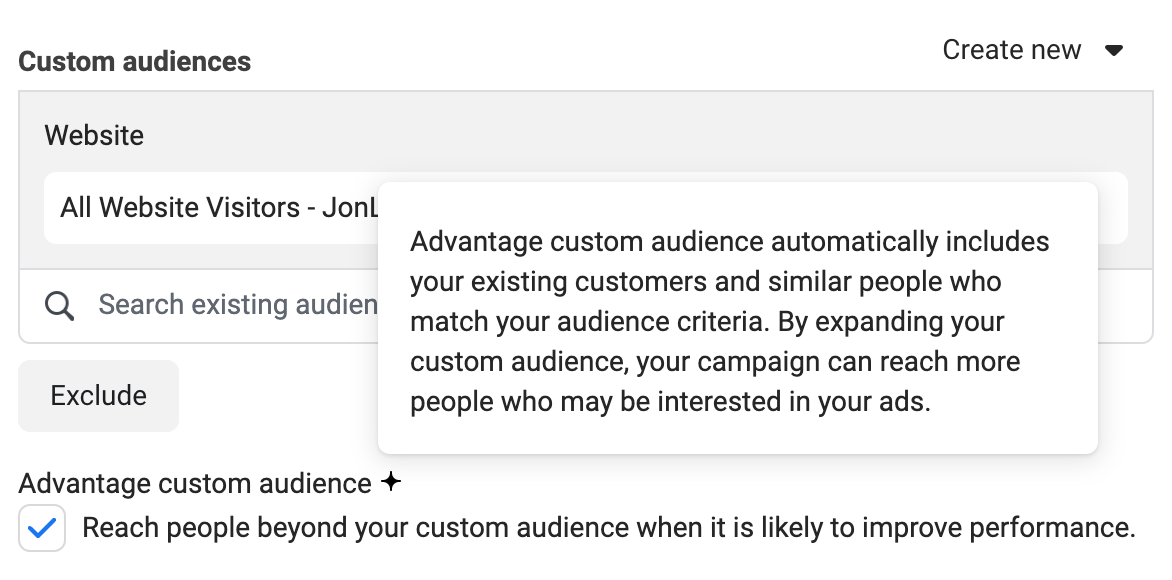
Task: Click the word 'Visitors' in the selected audience
Action: 253,208
